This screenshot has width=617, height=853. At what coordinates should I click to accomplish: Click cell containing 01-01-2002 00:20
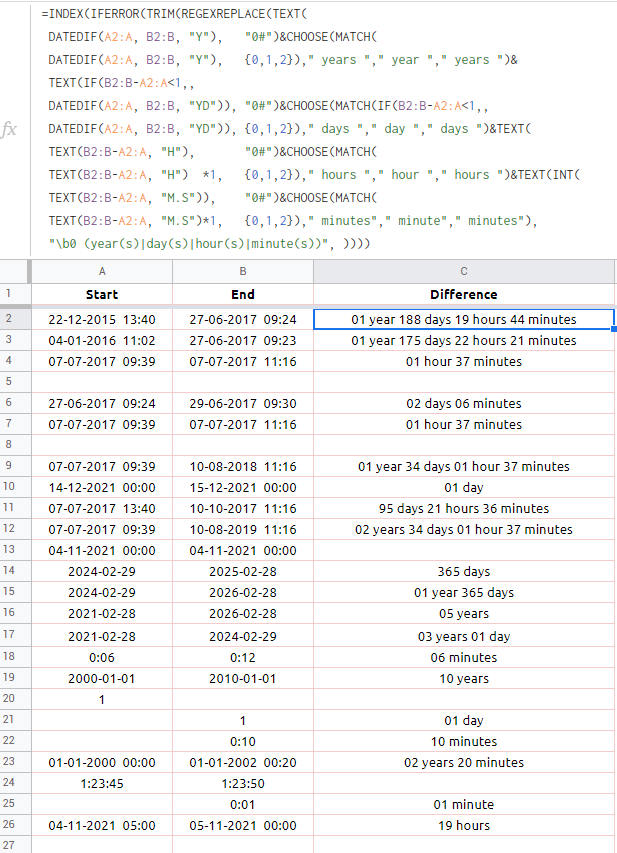[243, 763]
